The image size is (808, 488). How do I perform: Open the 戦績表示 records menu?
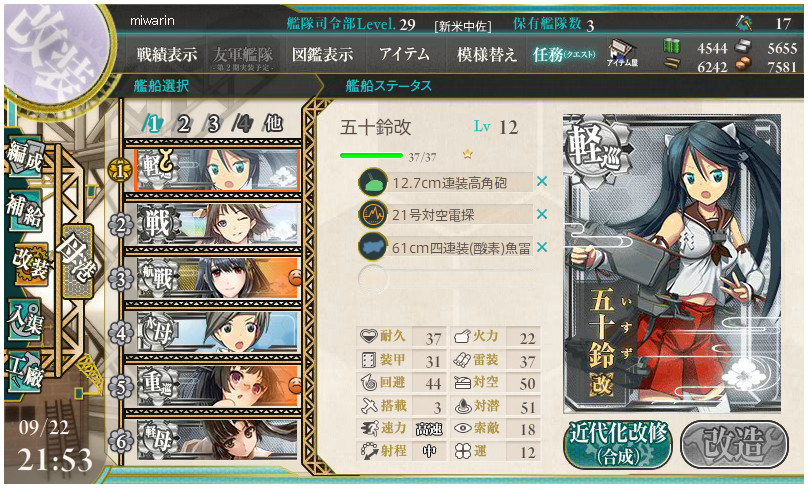point(166,55)
